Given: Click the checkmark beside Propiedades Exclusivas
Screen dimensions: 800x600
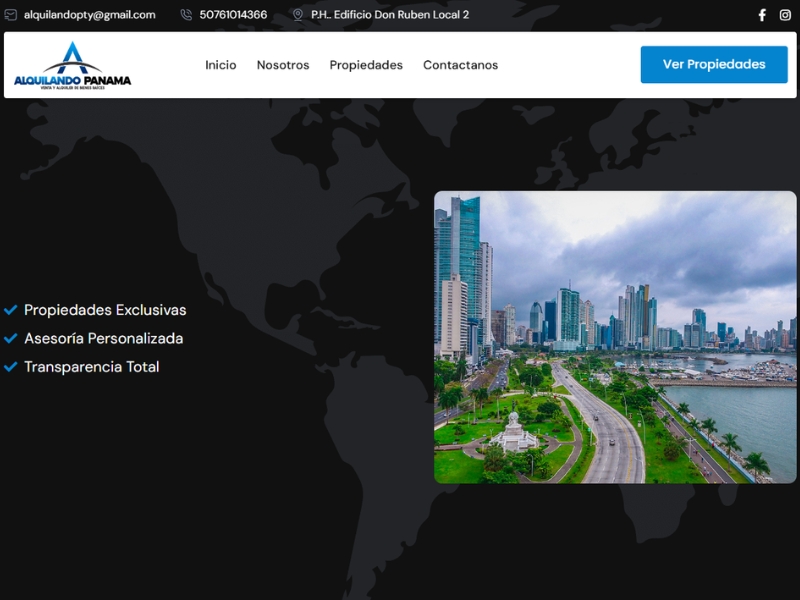Looking at the screenshot, I should pyautogui.click(x=12, y=310).
